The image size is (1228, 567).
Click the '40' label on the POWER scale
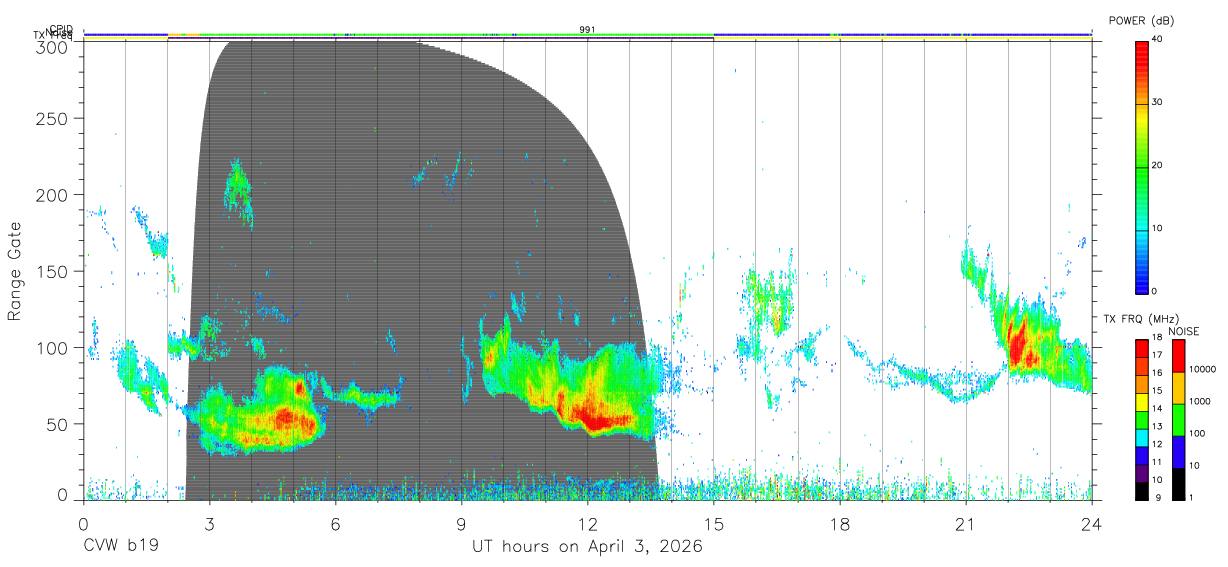click(x=1158, y=40)
